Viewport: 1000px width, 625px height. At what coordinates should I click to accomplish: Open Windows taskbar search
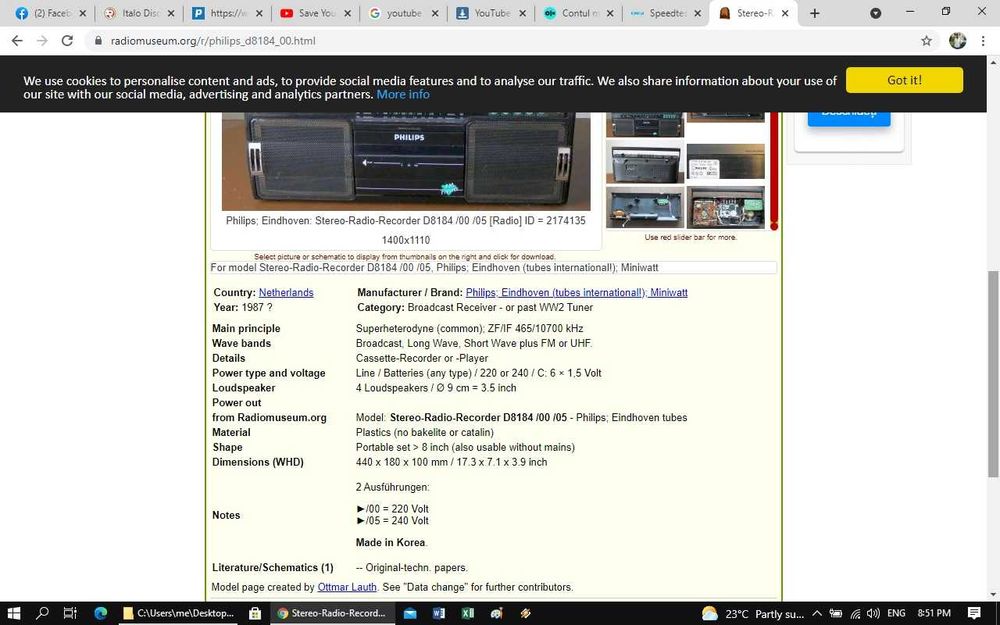click(x=42, y=614)
